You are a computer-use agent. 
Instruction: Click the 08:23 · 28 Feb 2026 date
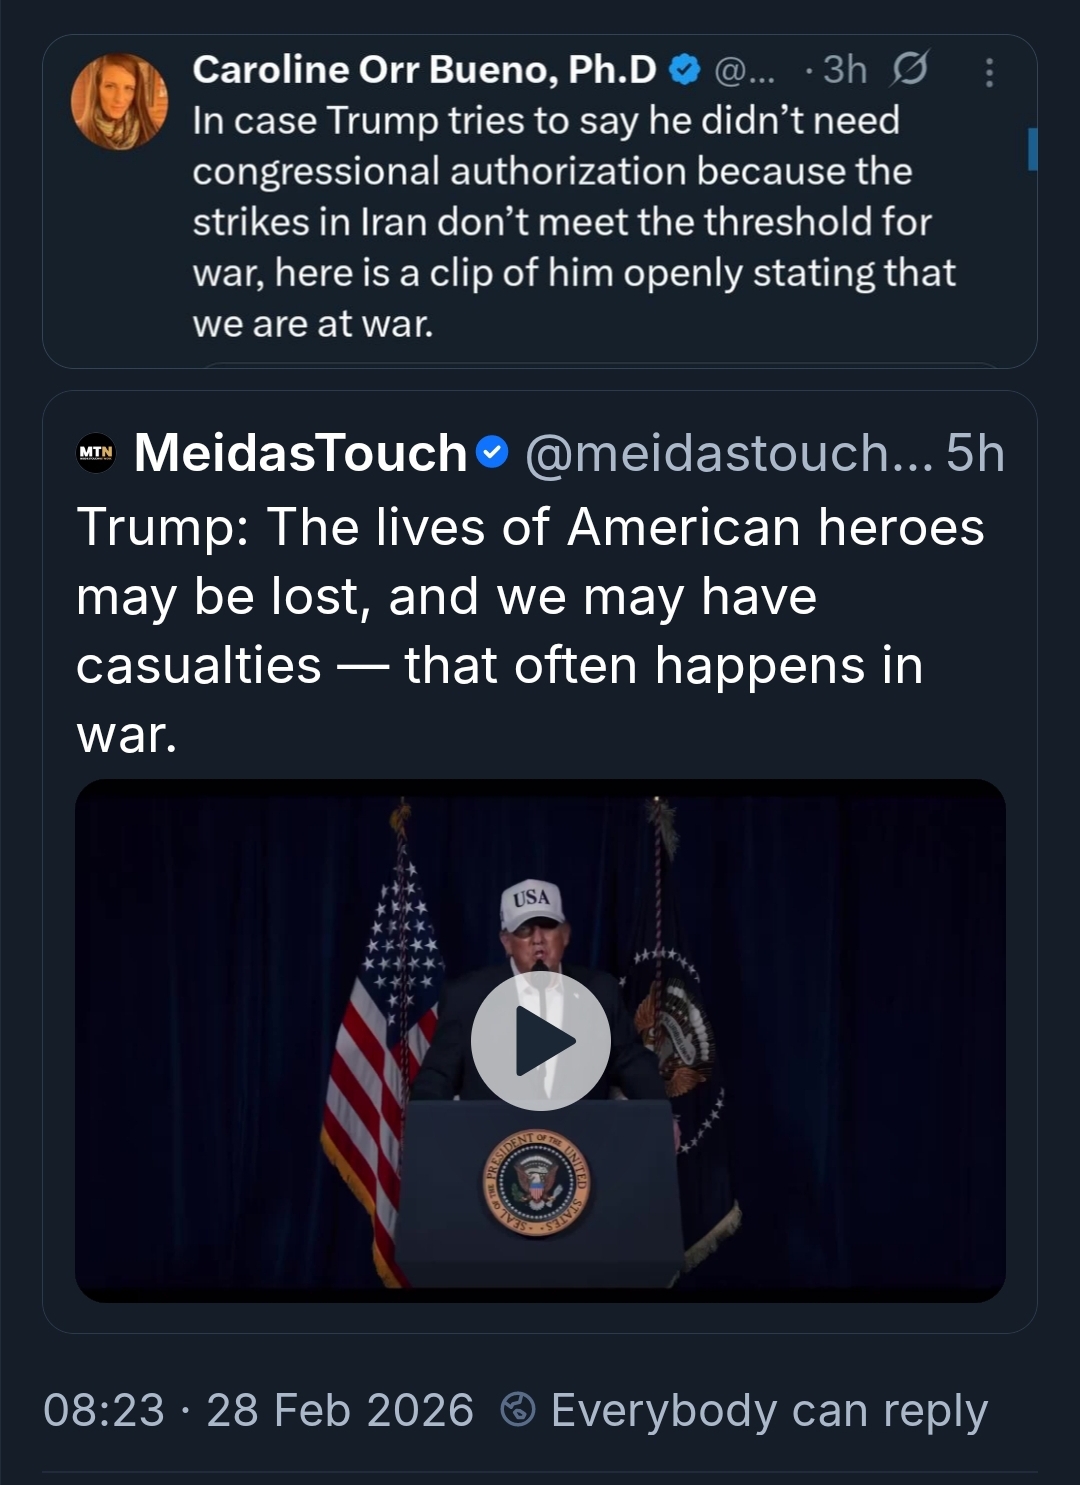pos(258,1410)
